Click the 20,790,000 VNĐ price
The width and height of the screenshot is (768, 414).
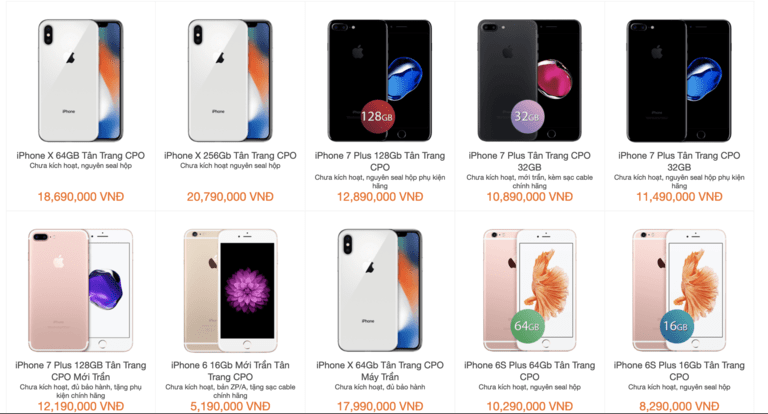click(230, 196)
